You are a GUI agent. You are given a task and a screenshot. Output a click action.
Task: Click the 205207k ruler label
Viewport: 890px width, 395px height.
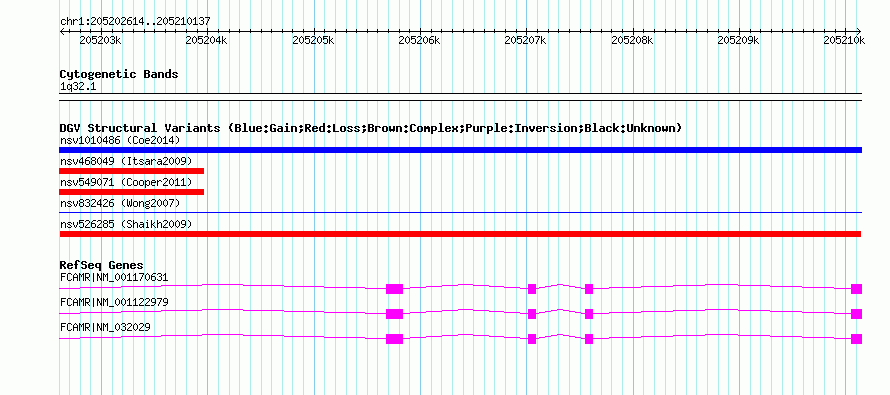[526, 40]
